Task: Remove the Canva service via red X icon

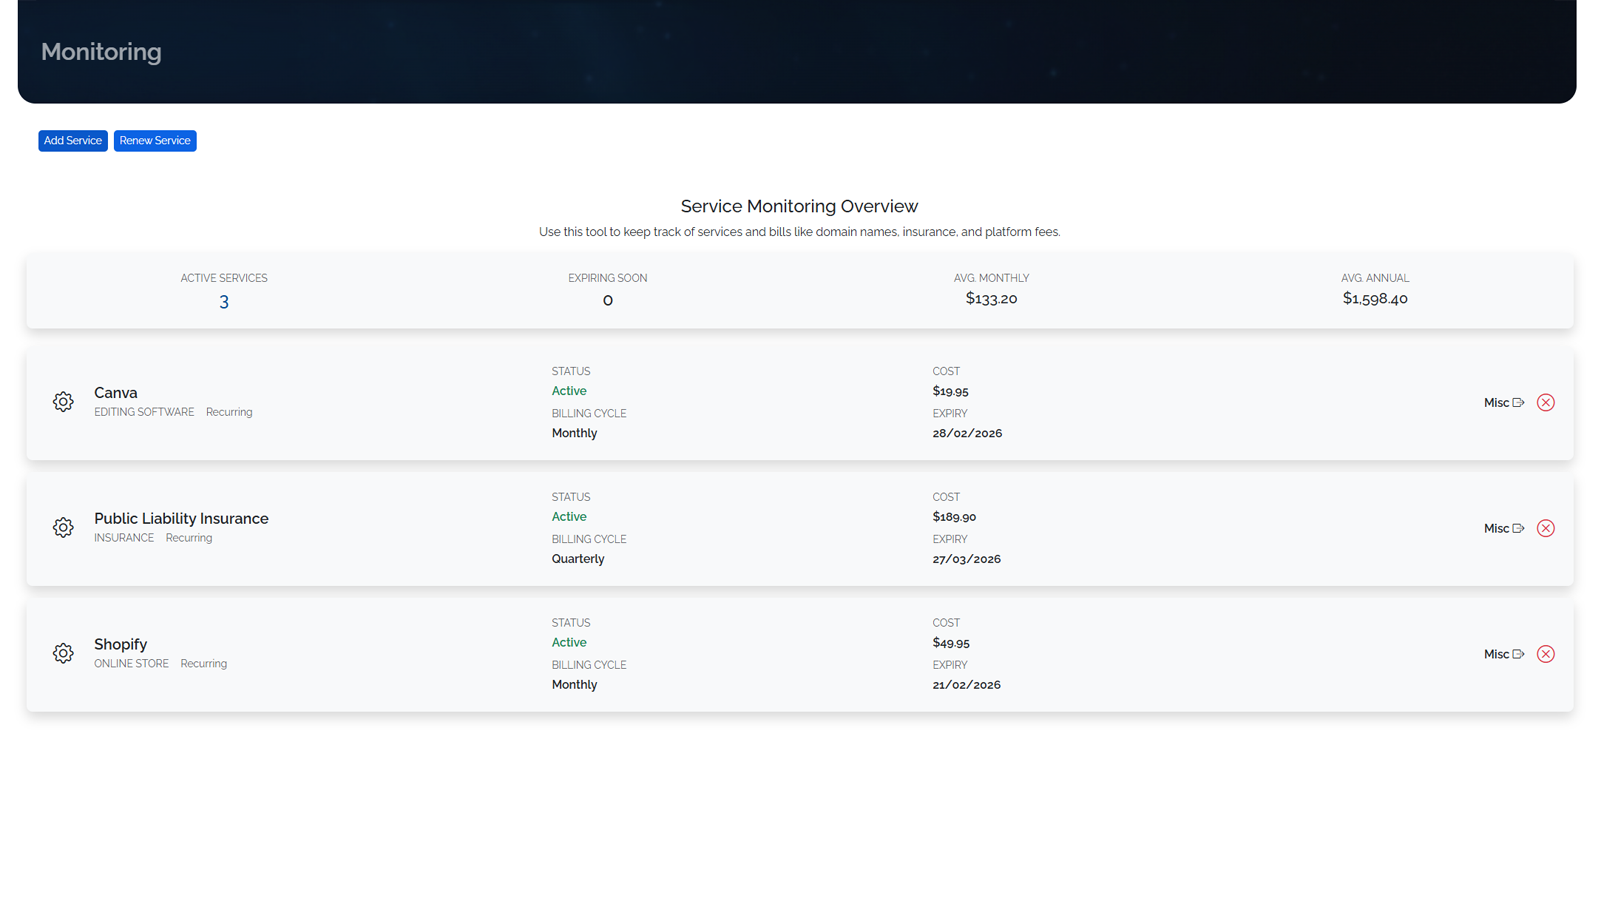Action: 1546,402
